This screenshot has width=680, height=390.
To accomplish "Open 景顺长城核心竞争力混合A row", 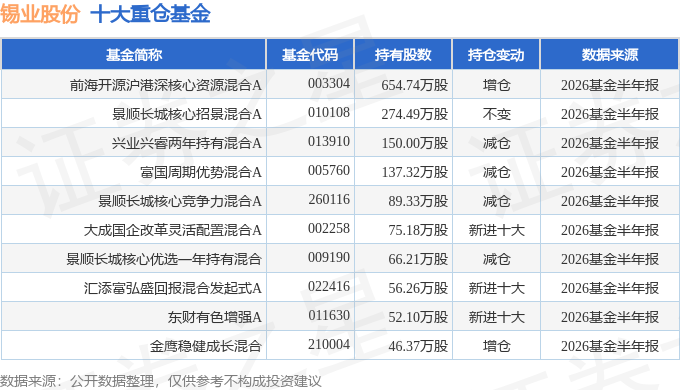I will (180, 201).
